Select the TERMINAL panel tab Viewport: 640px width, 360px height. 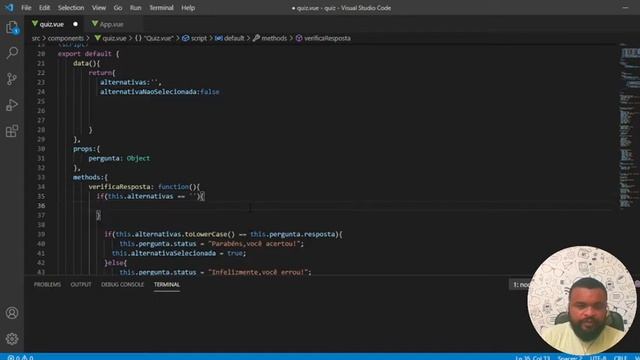(167, 284)
